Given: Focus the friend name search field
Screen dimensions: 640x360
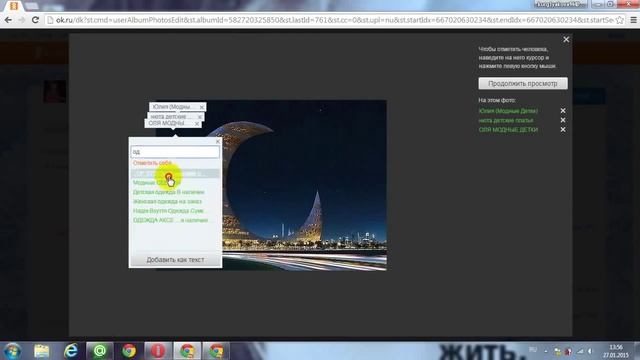Looking at the screenshot, I should click(175, 152).
